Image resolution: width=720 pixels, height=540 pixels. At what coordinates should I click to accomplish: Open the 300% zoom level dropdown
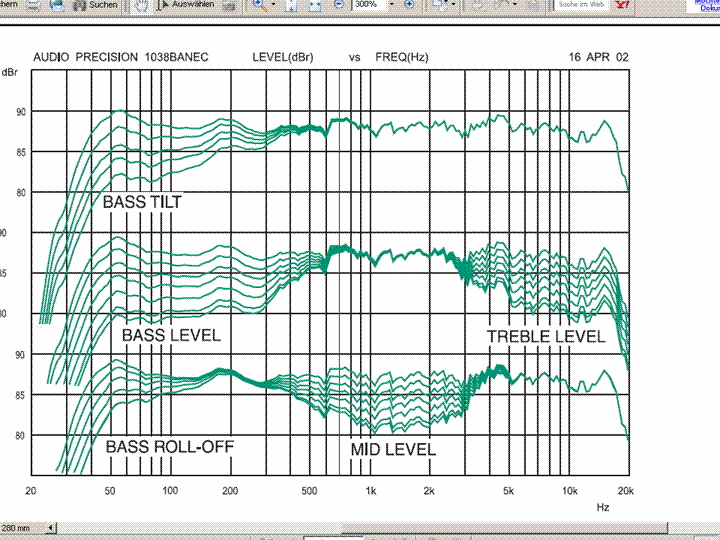coord(390,5)
